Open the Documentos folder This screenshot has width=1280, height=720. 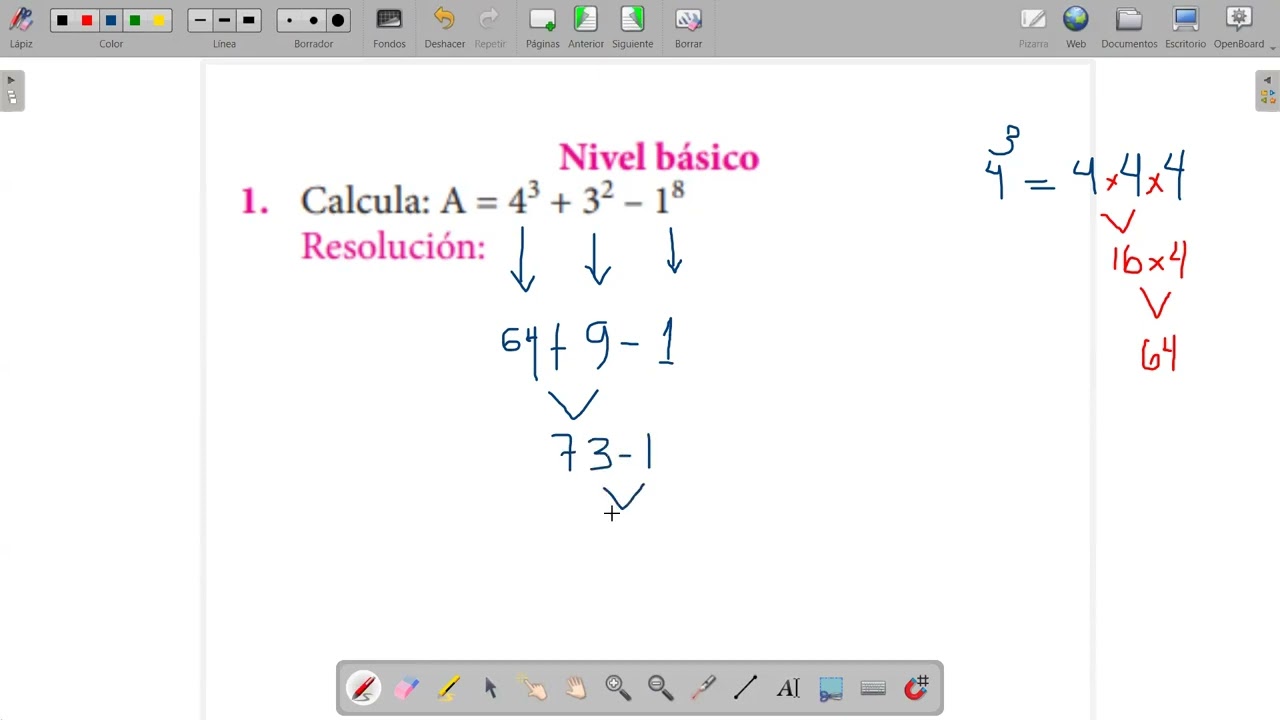coord(1129,27)
